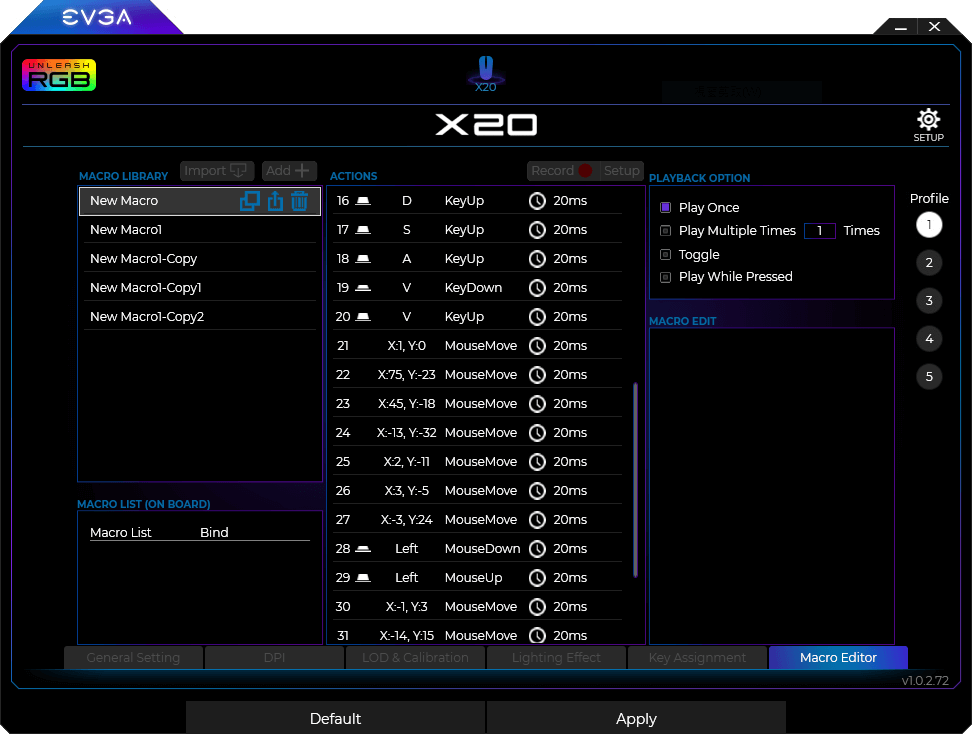Switch to Profile 2

pyautogui.click(x=929, y=263)
